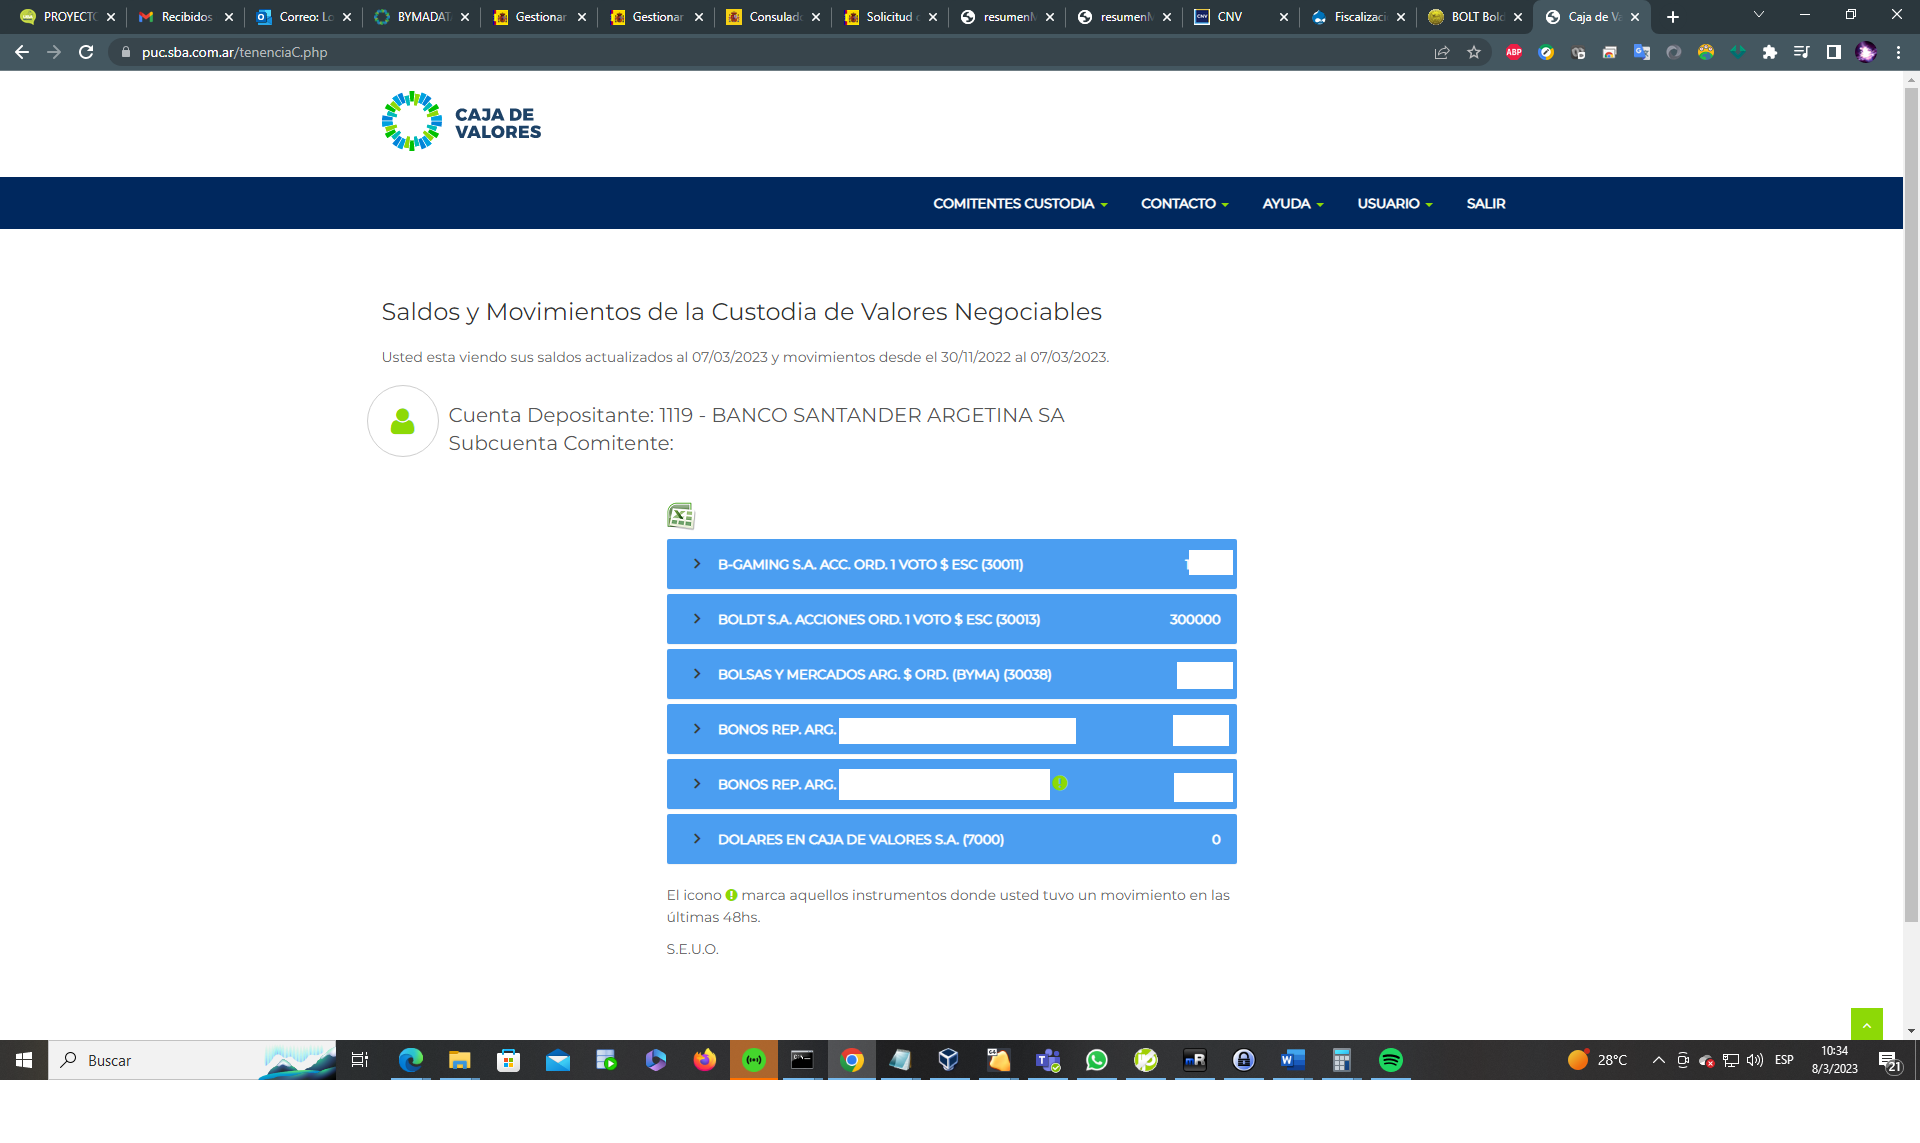Open the browser extensions puzzle icon
This screenshot has height=1143, width=1920.
click(1770, 52)
